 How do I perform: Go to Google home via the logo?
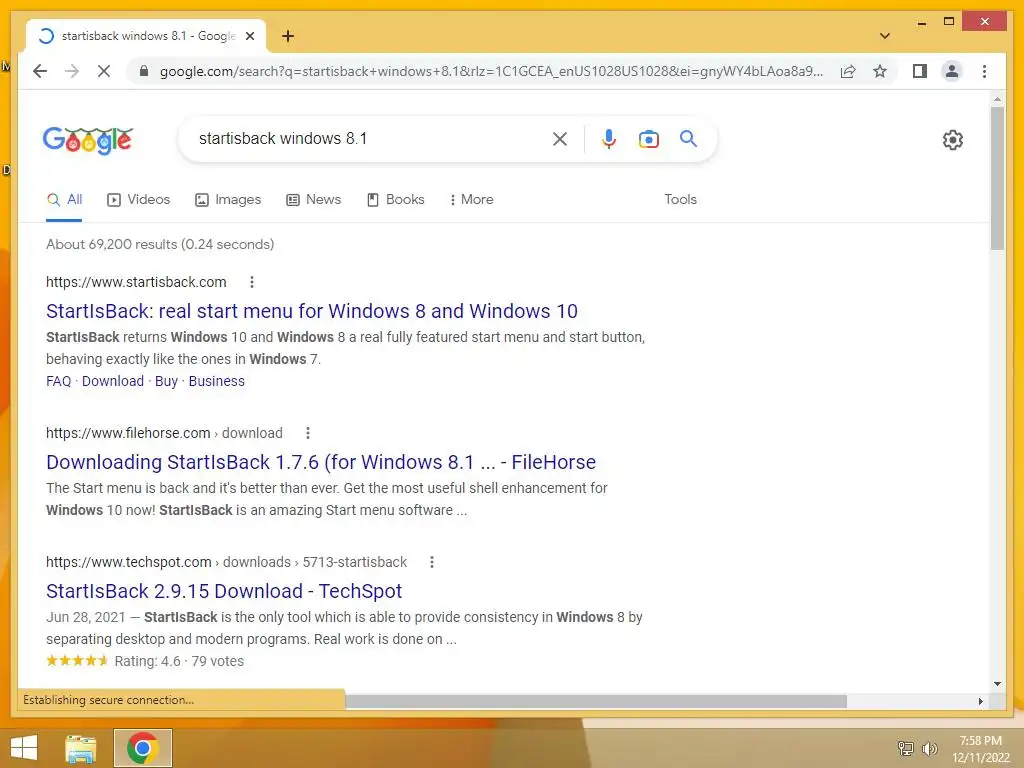pyautogui.click(x=88, y=140)
